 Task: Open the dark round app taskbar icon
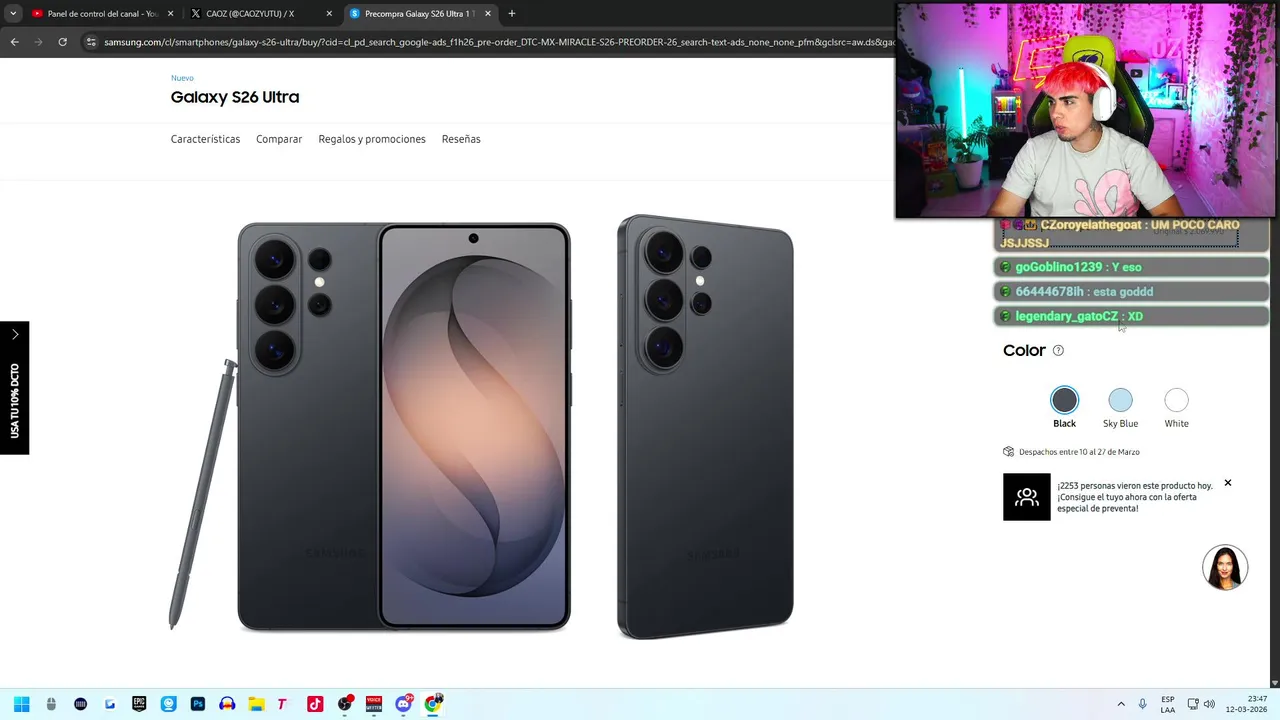81,704
